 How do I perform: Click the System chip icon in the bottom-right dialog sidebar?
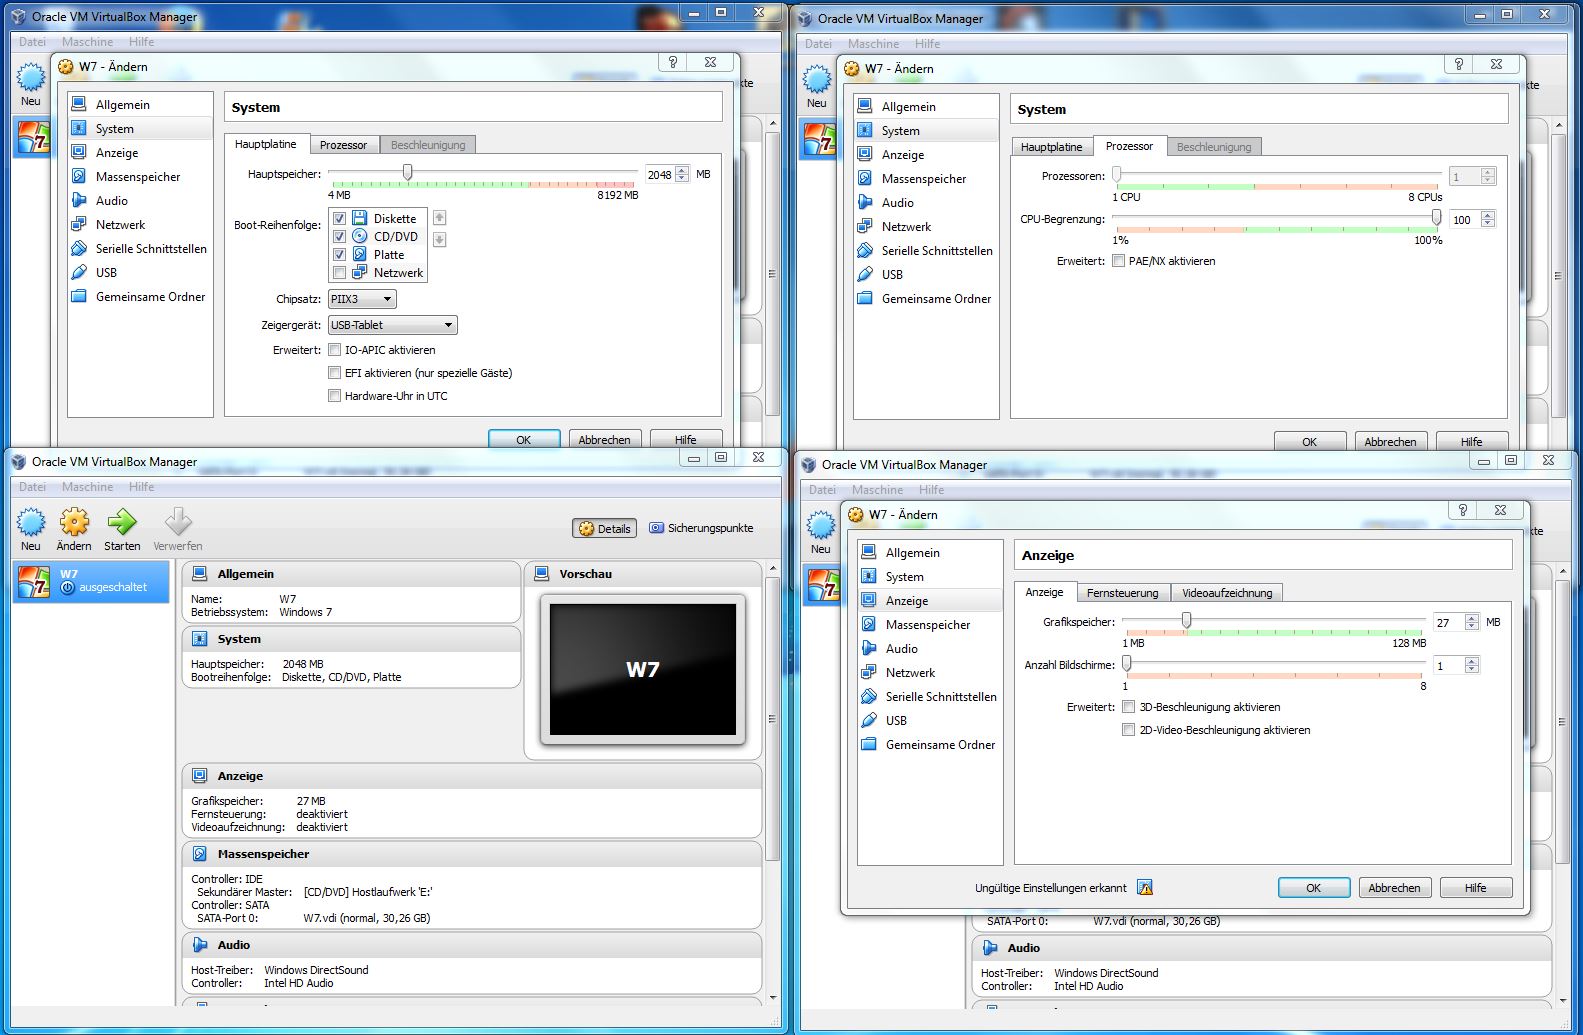point(869,576)
